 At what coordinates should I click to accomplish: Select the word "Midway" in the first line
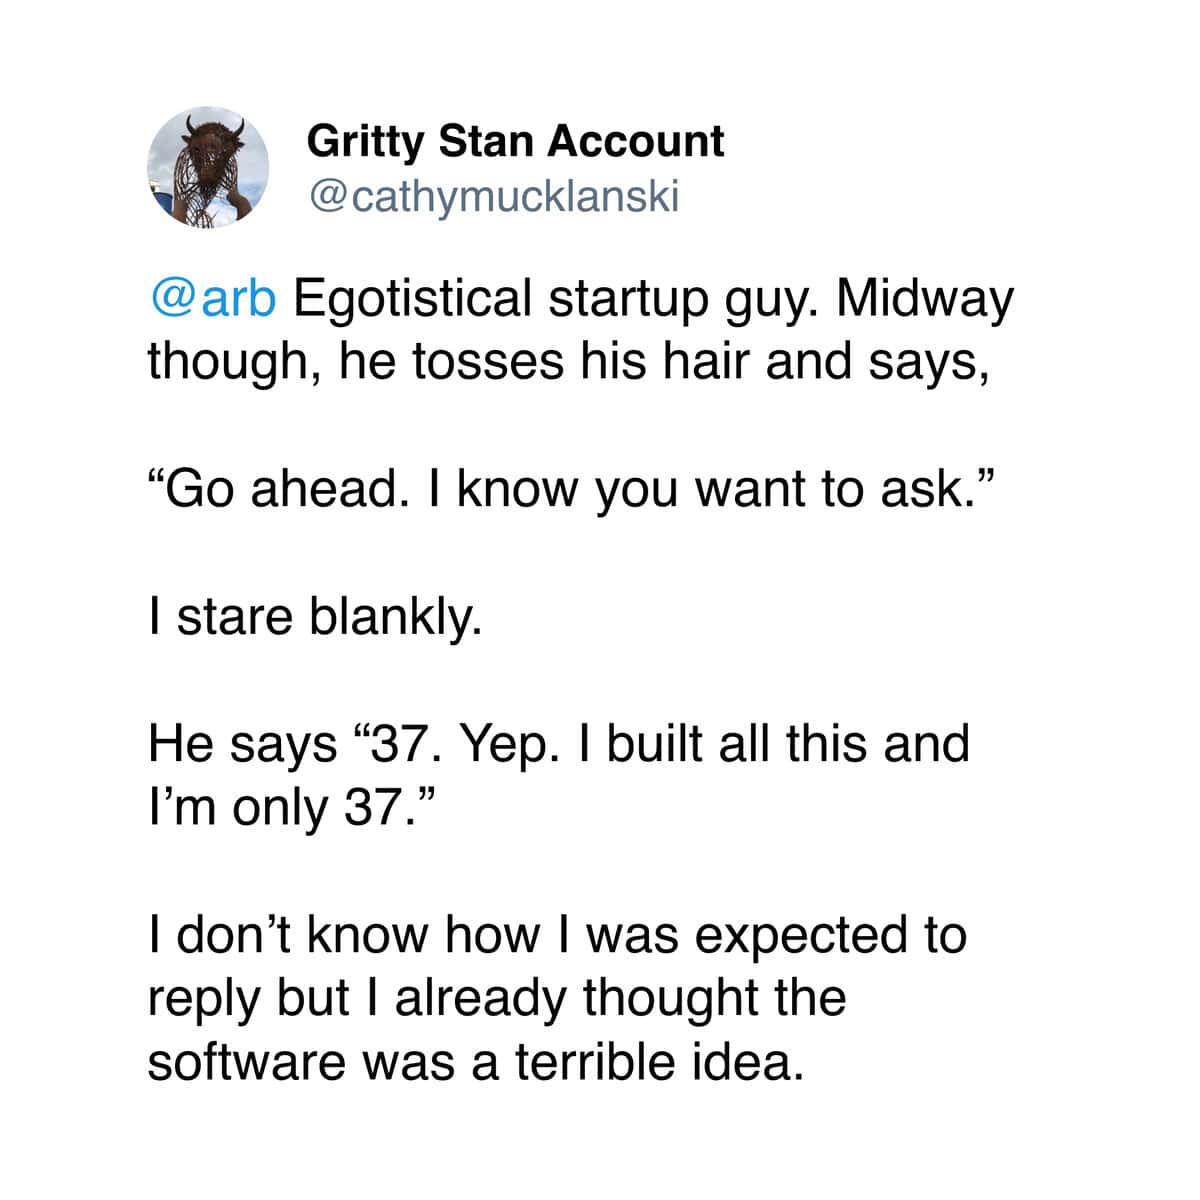[x=924, y=298]
